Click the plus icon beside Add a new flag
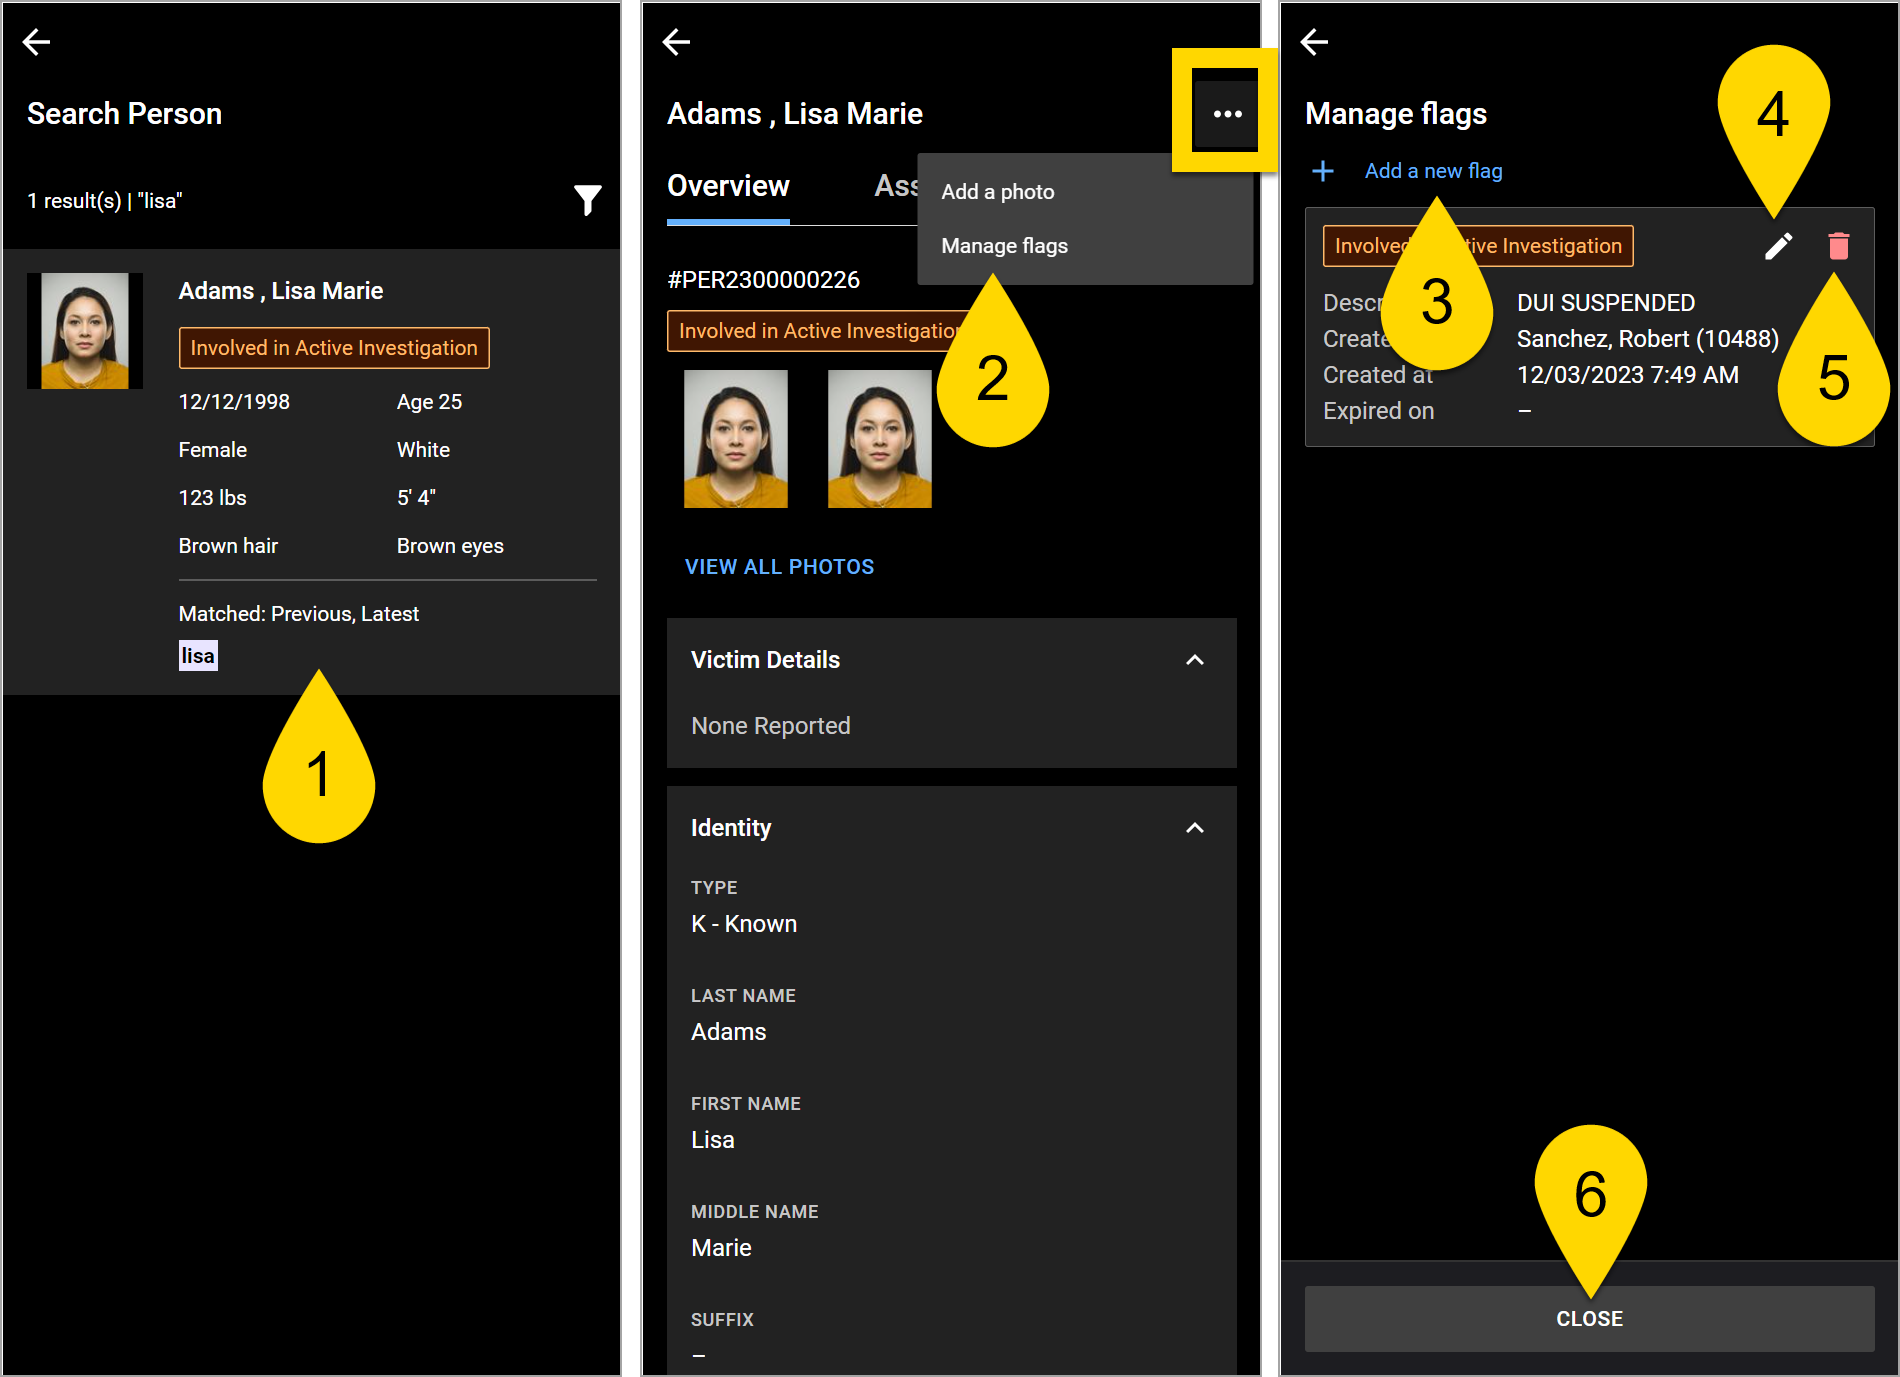This screenshot has height=1377, width=1900. (x=1323, y=171)
